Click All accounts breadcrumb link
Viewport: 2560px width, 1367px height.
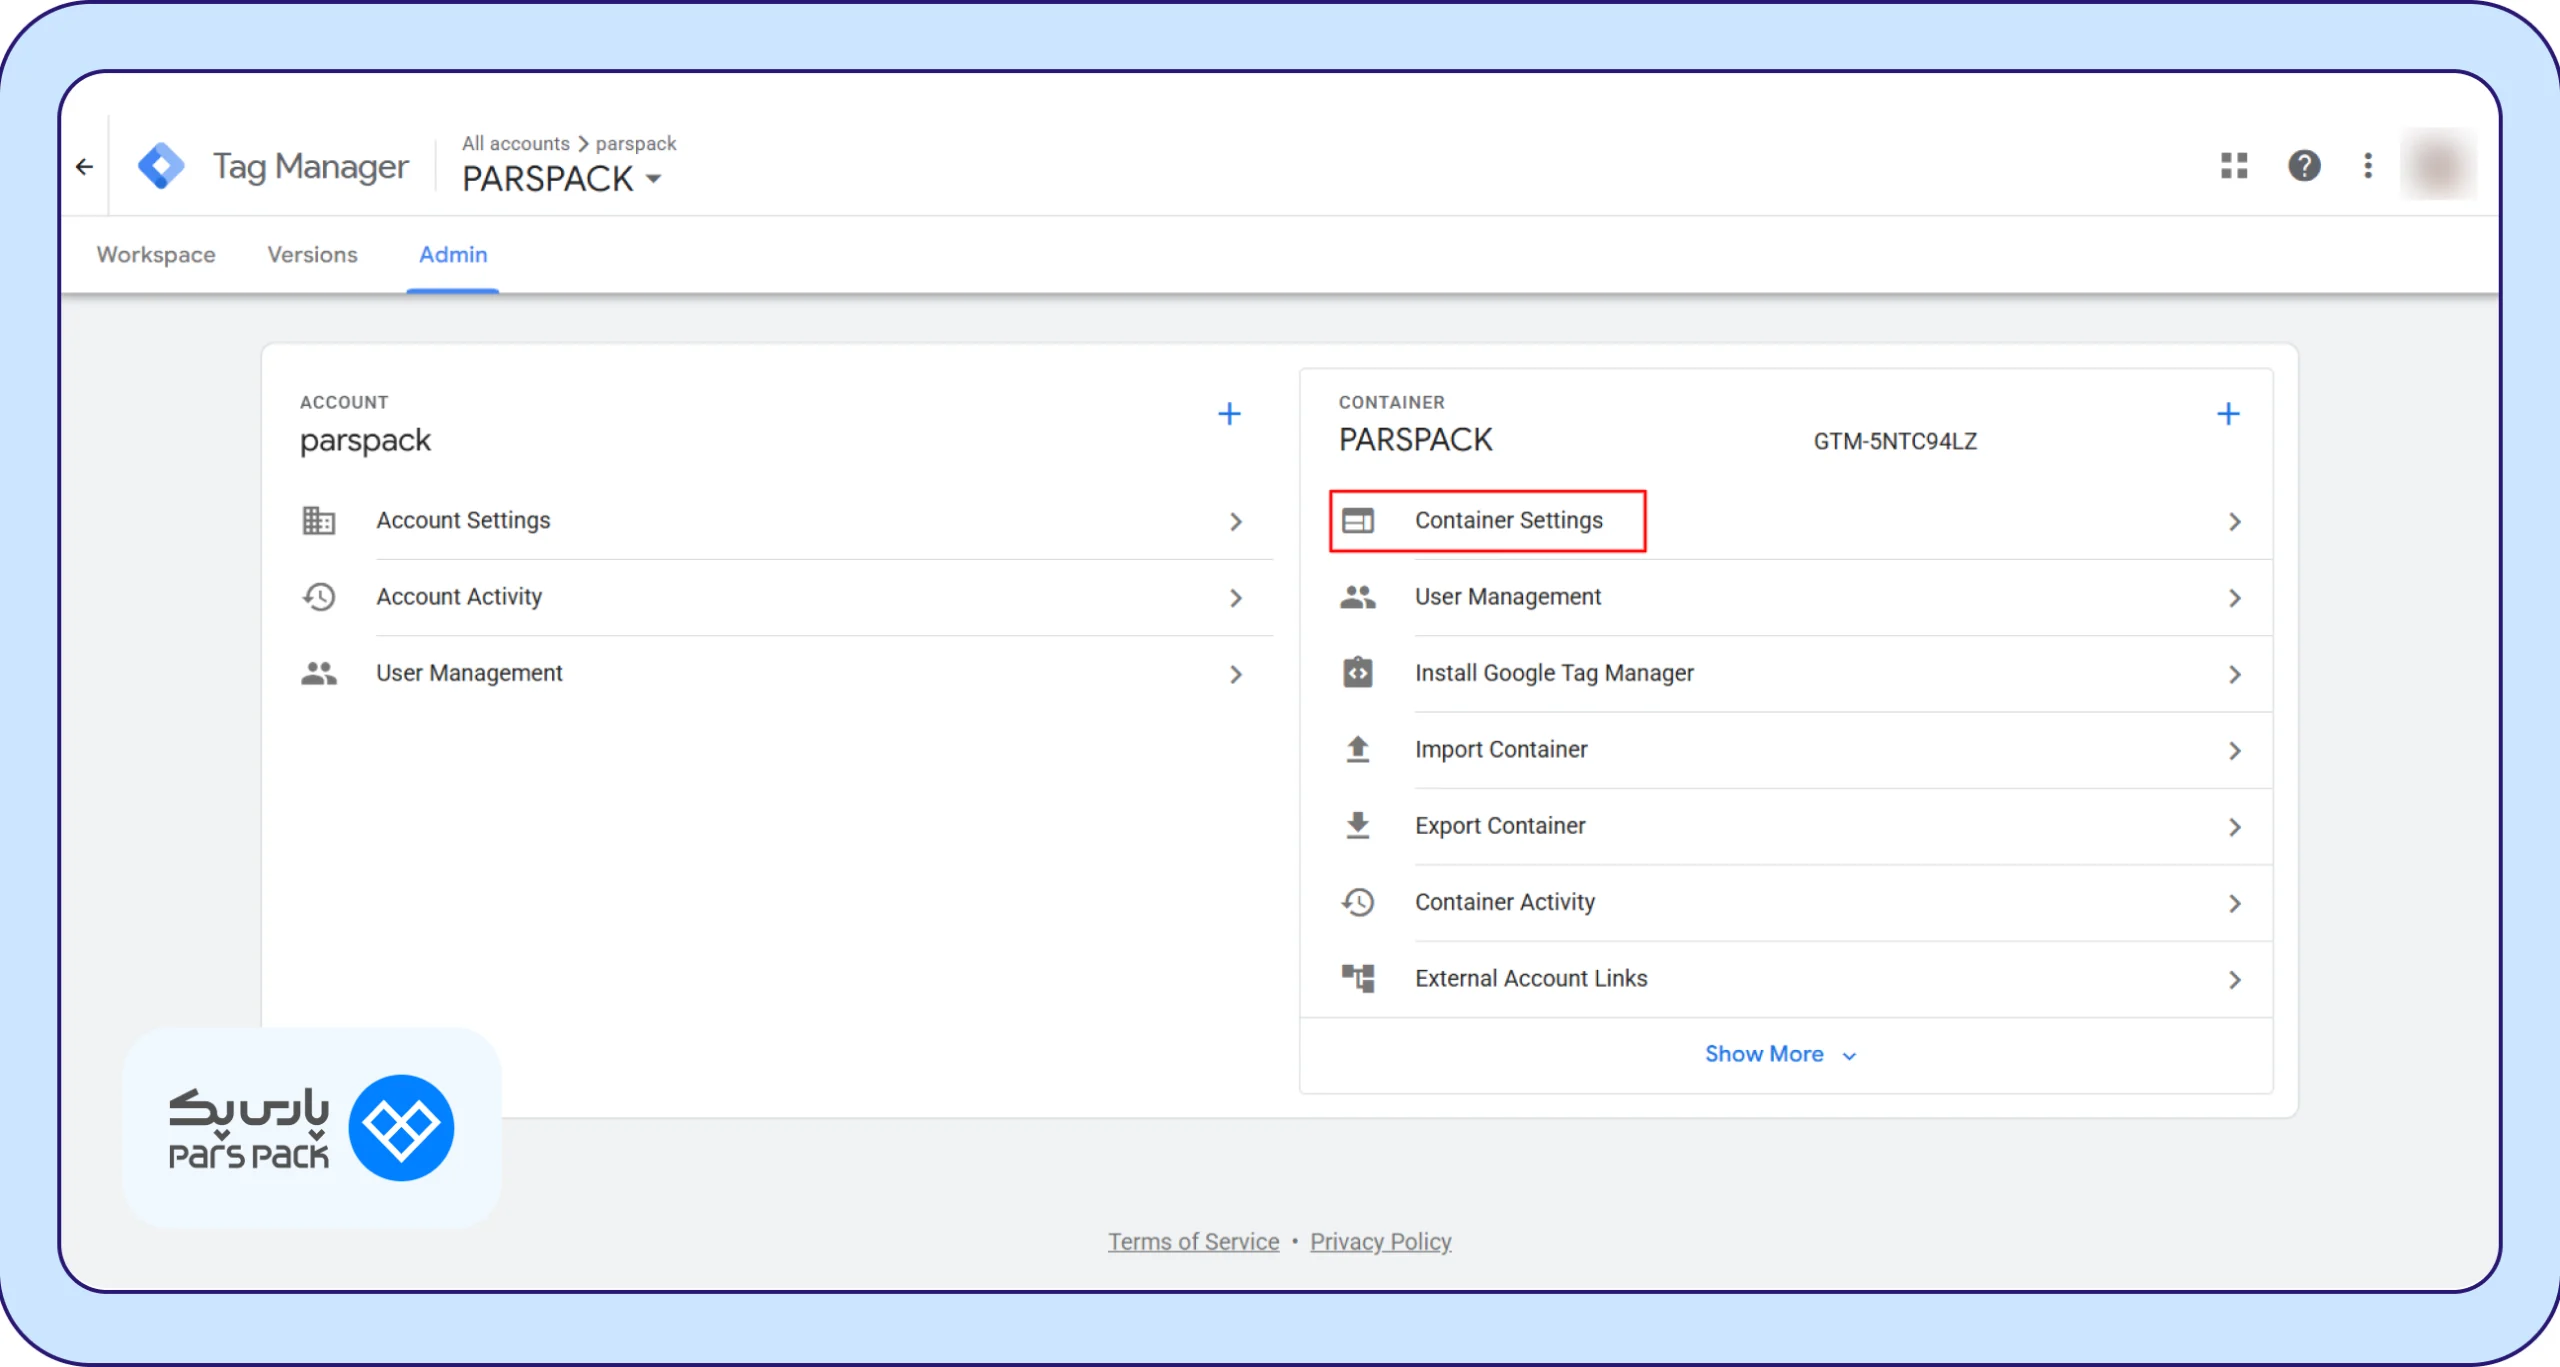516,144
